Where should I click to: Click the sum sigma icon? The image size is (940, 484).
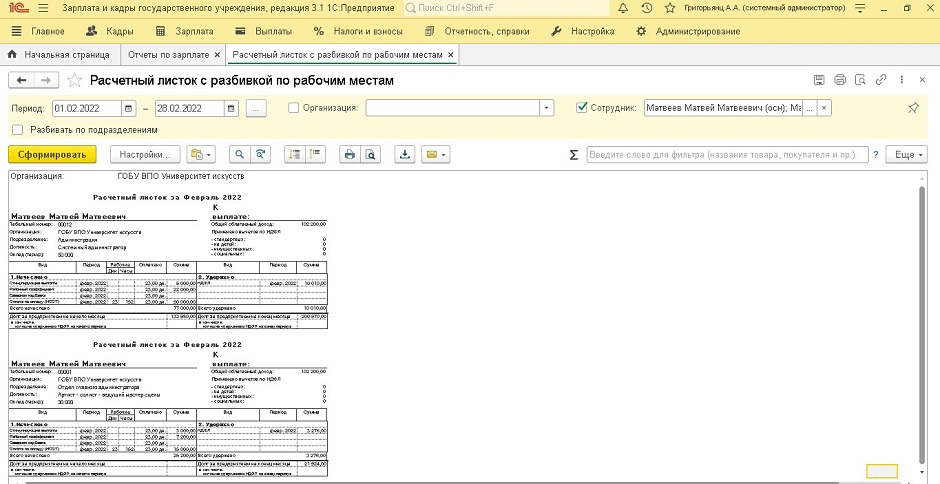pyautogui.click(x=573, y=155)
